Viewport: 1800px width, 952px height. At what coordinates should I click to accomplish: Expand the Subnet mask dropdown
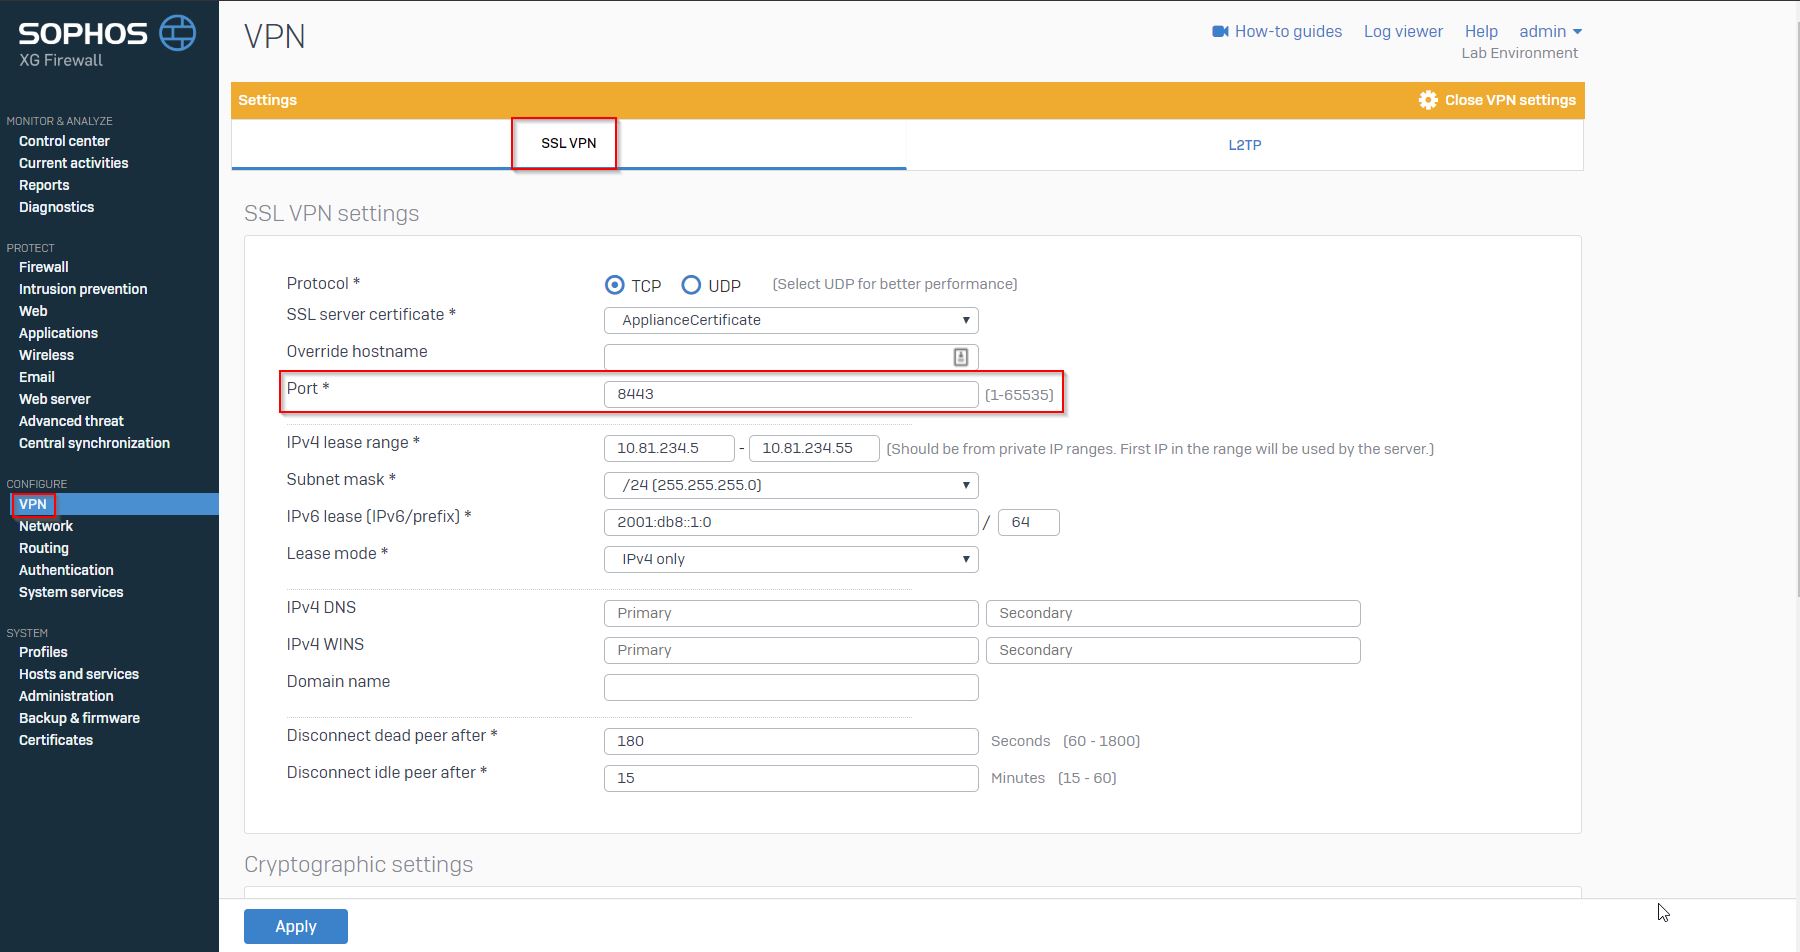791,485
